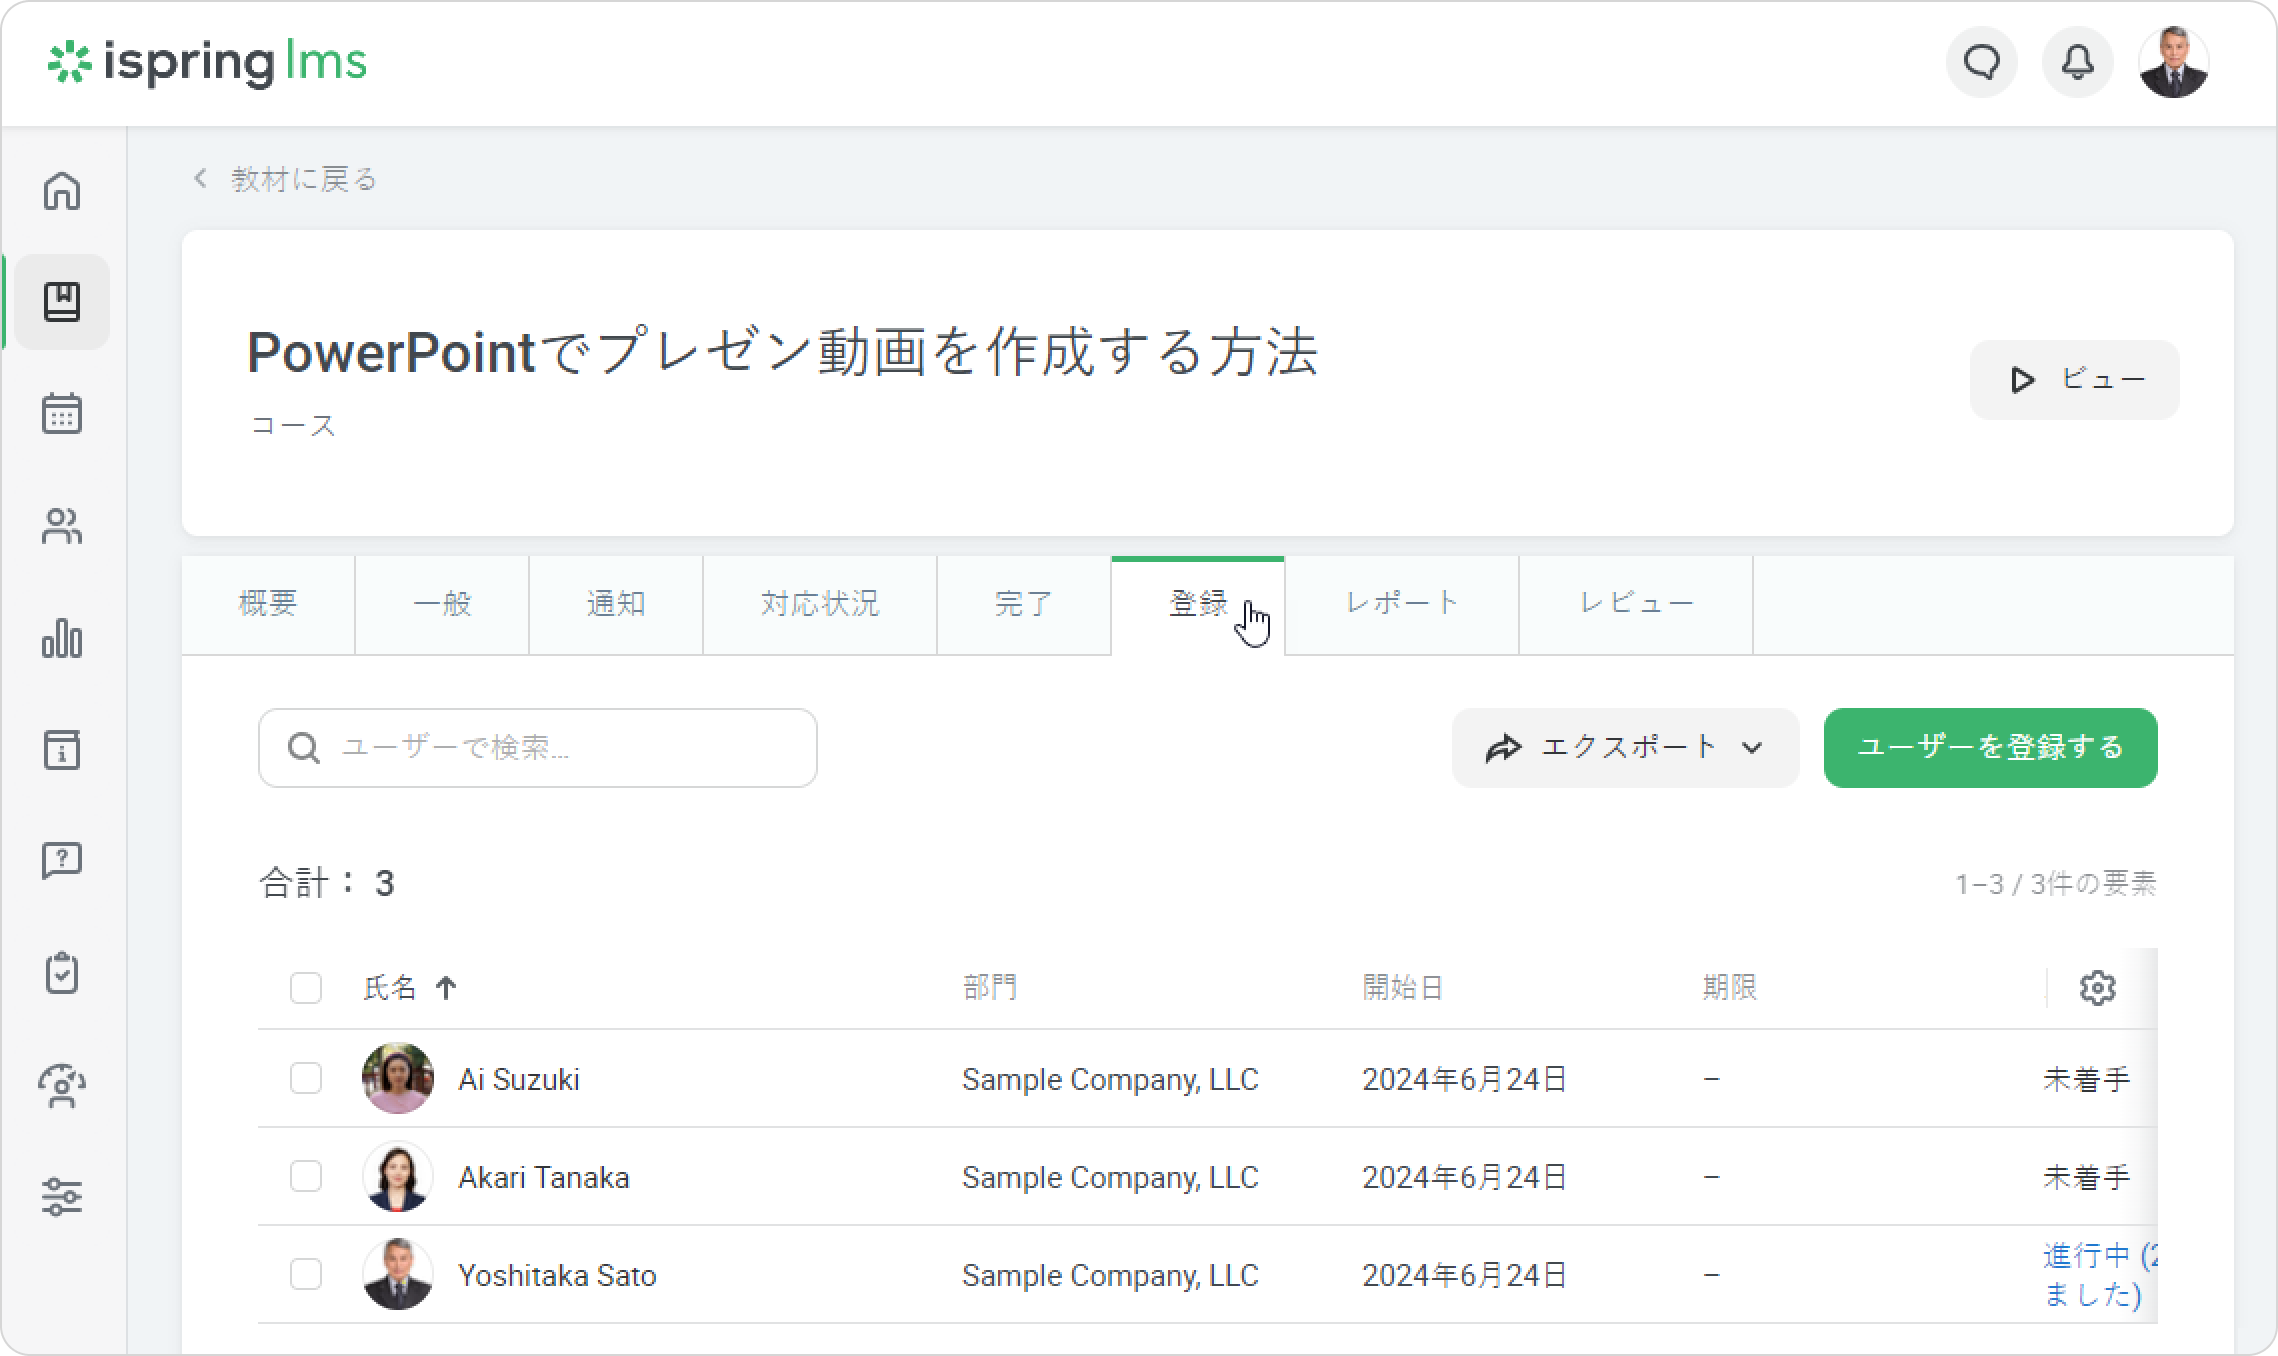
Task: Open the Home icon in sidebar
Action: point(62,190)
